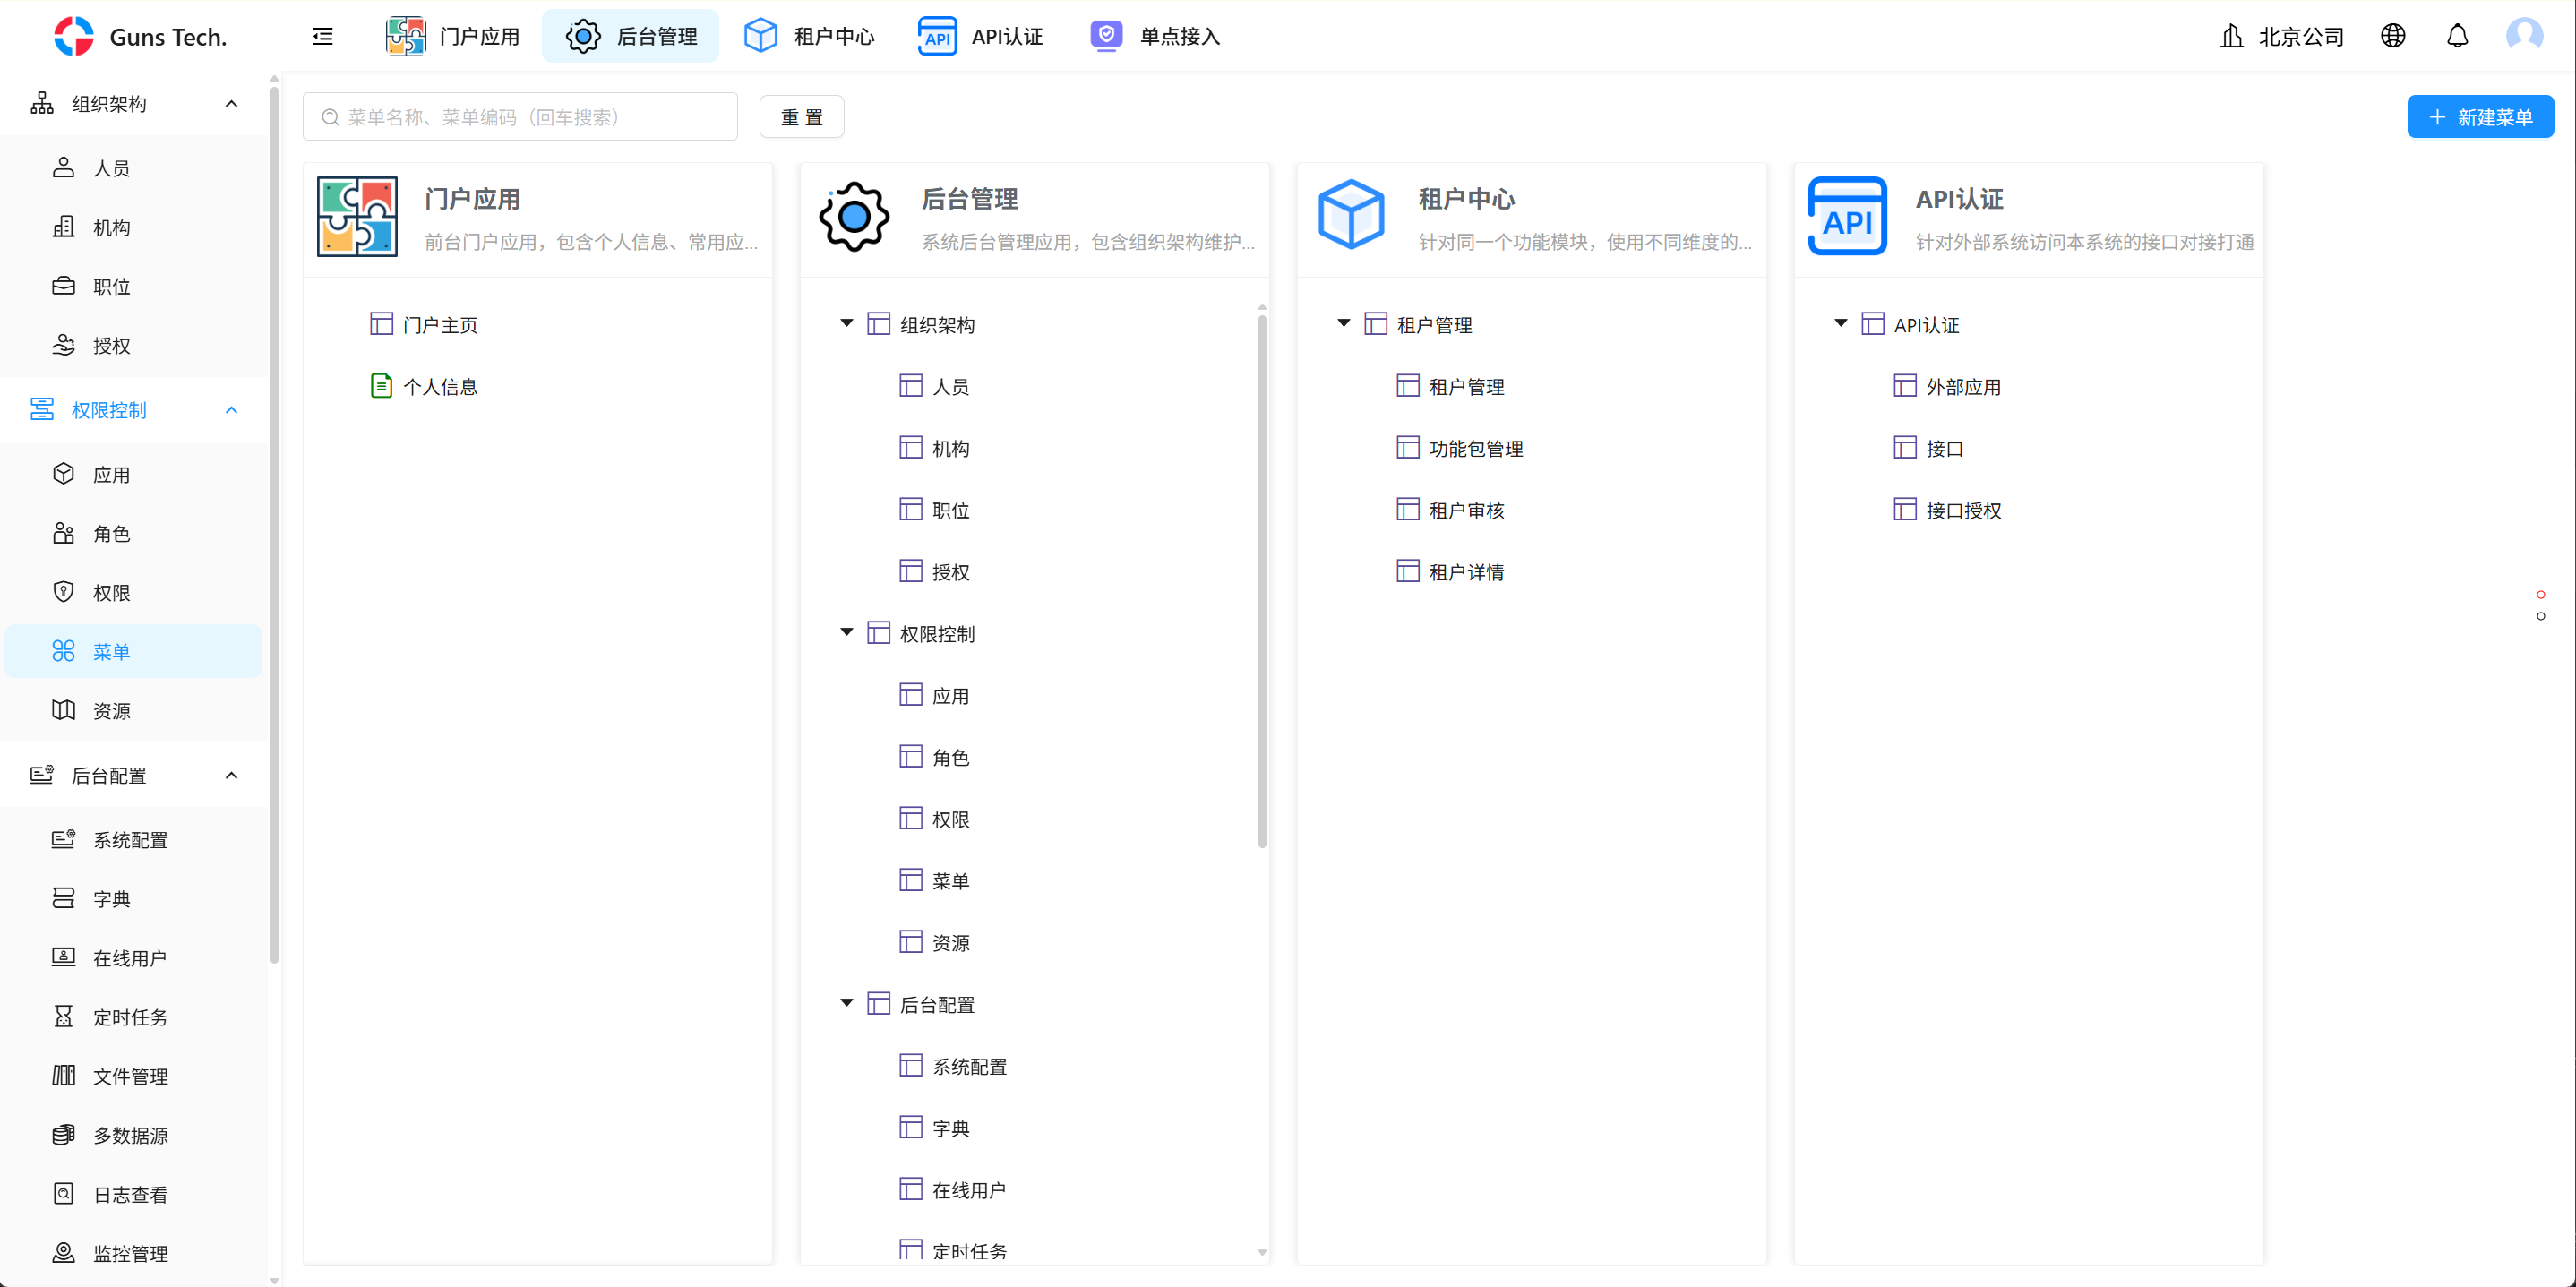Switch to the 租户中心 top tab
The image size is (2576, 1287).
click(x=809, y=37)
